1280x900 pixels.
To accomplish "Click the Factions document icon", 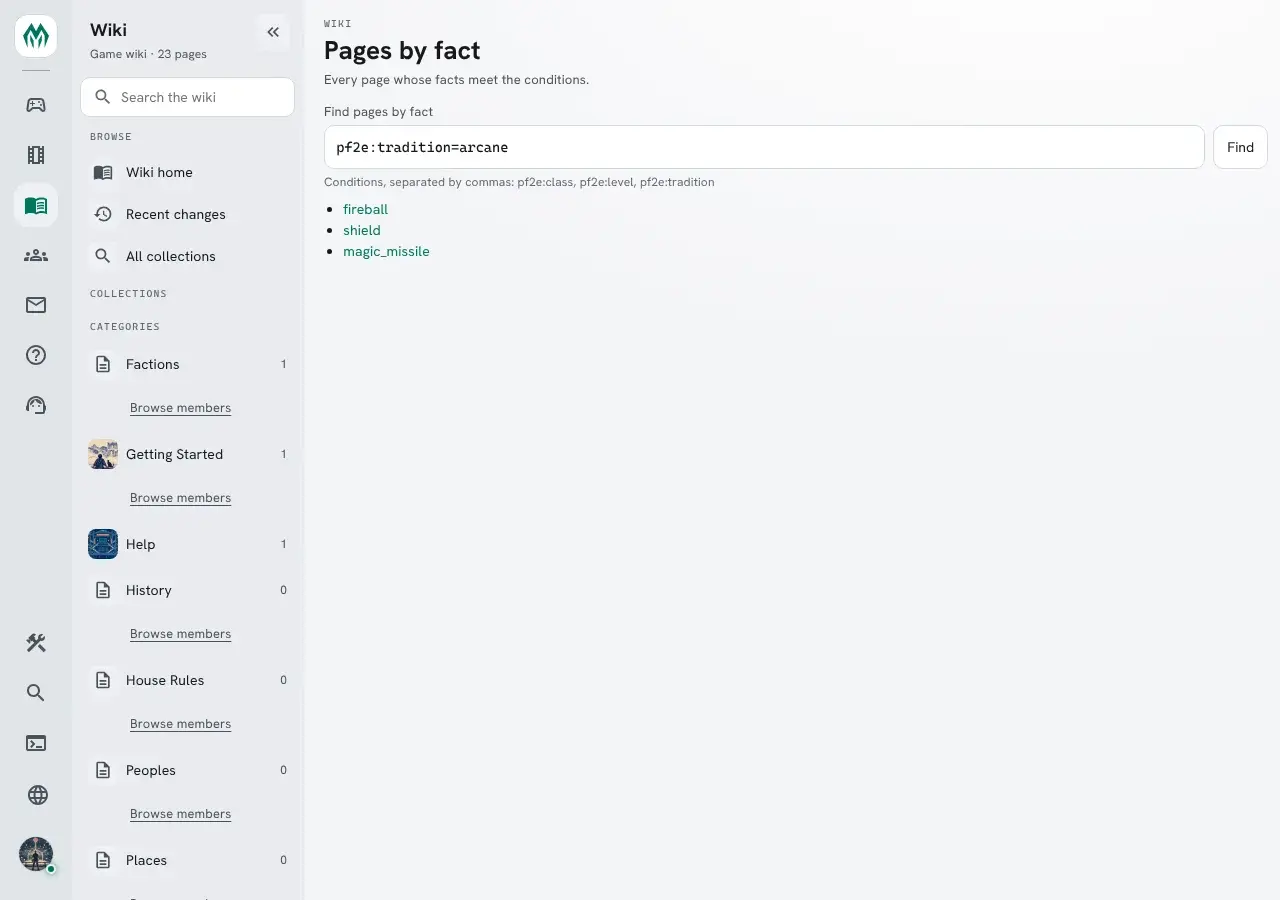I will pos(103,364).
